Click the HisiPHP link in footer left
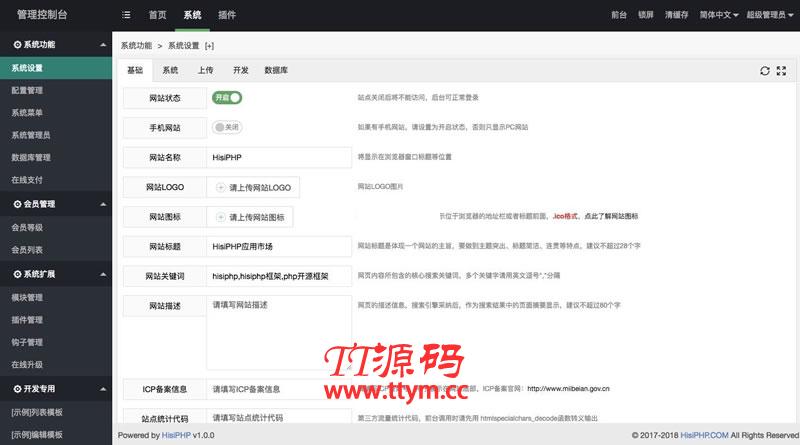Image resolution: width=800 pixels, height=445 pixels. pyautogui.click(x=176, y=435)
